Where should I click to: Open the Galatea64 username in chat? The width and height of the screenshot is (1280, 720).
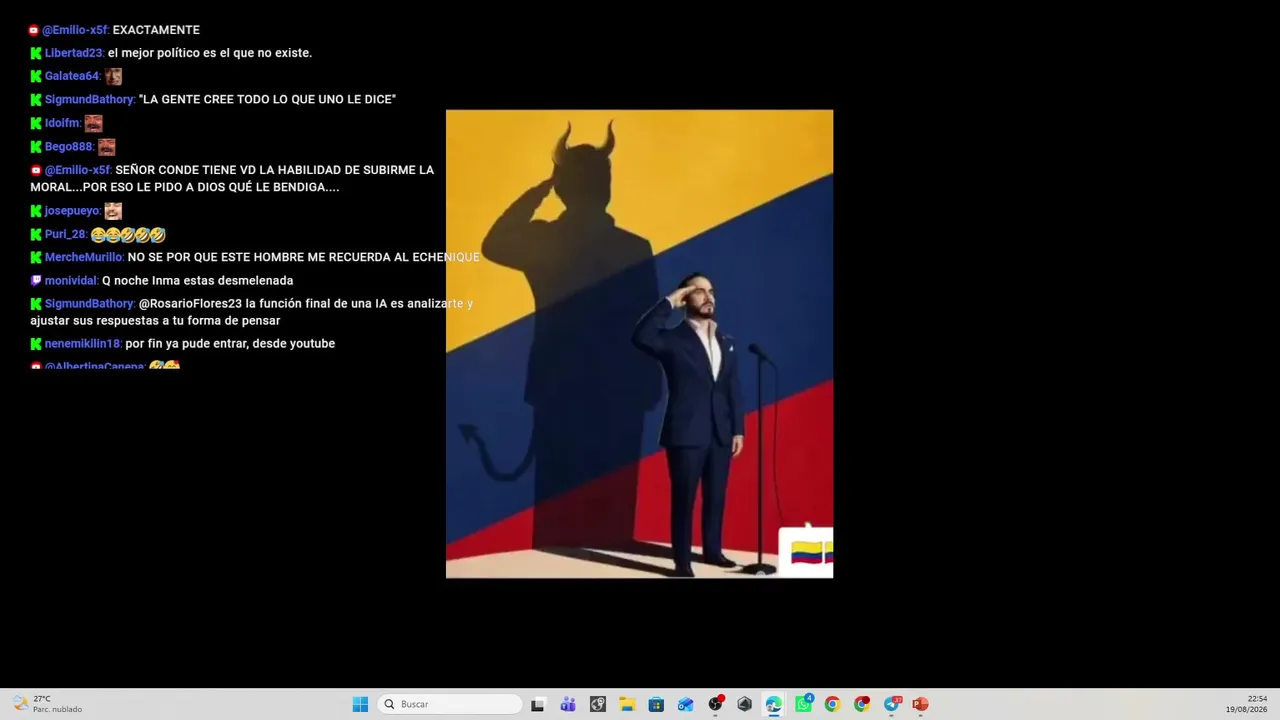coord(72,76)
